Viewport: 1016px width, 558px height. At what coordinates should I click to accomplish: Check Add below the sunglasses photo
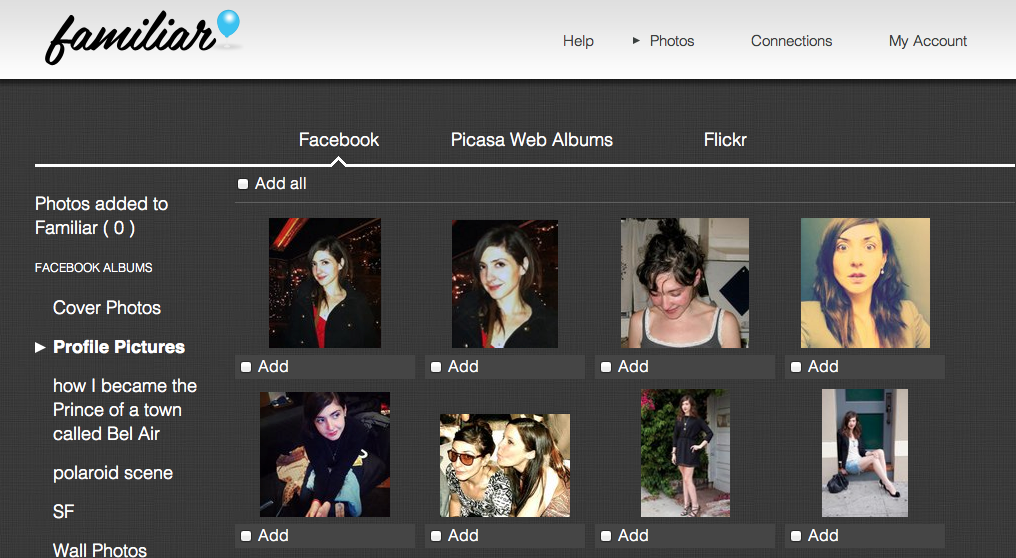[x=436, y=536]
